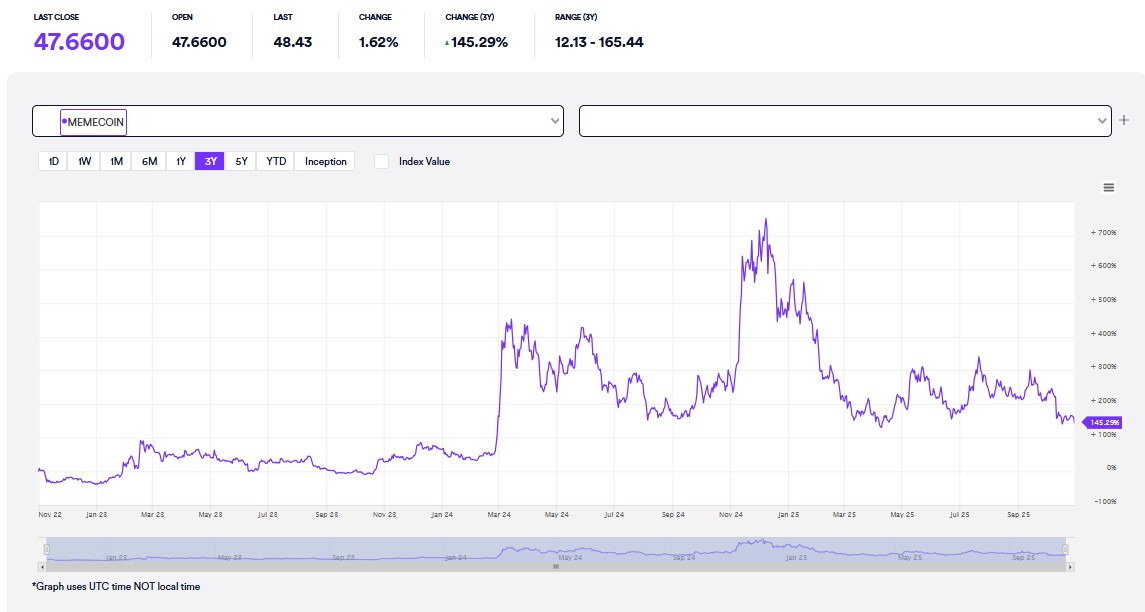Select the 6M range tab
Screen dimensions: 1145x612
pos(148,161)
